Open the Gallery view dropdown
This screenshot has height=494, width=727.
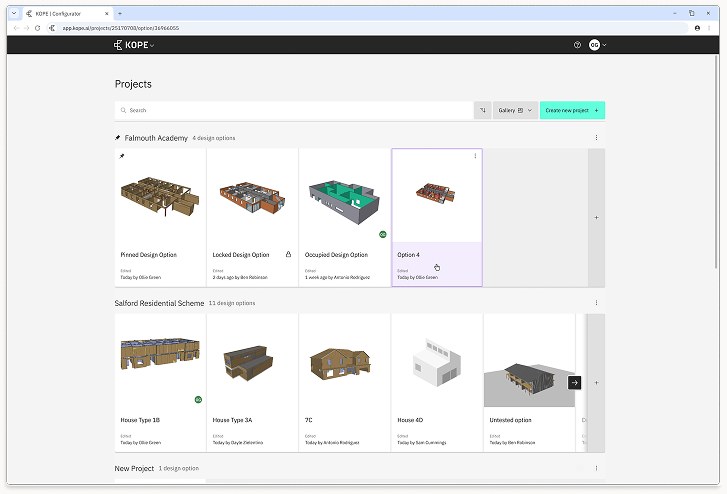pos(515,110)
